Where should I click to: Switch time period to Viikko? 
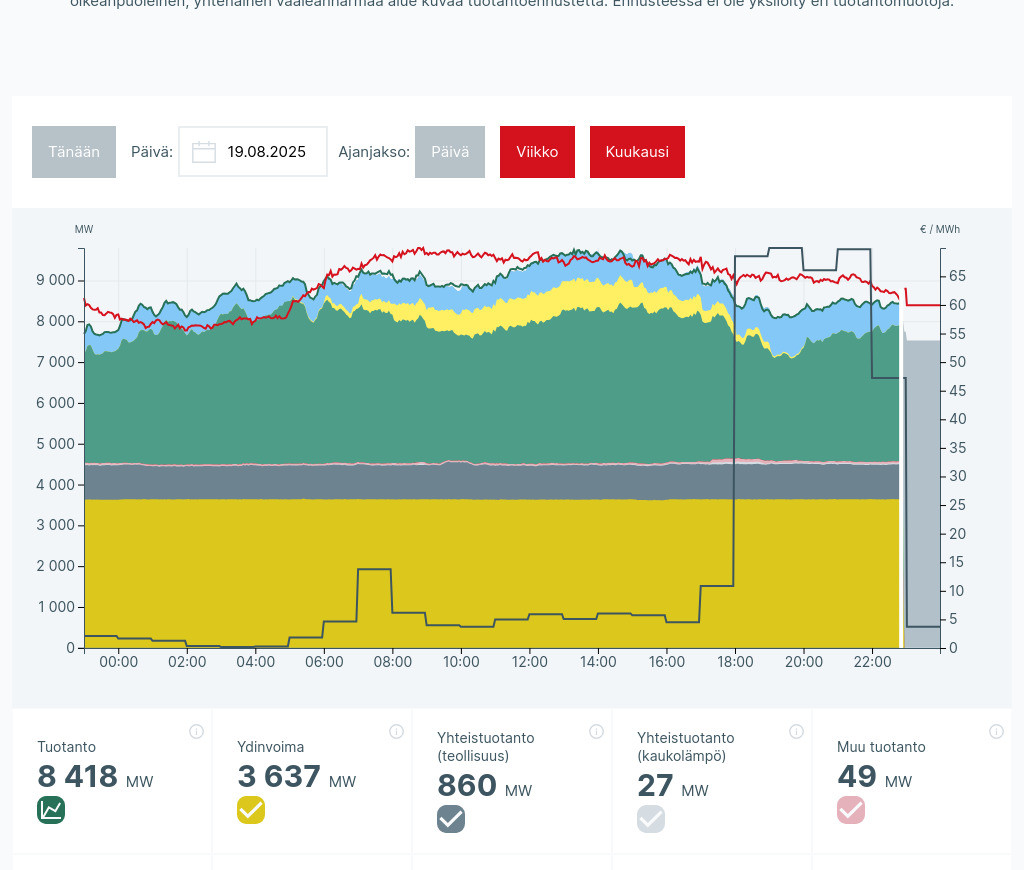537,152
